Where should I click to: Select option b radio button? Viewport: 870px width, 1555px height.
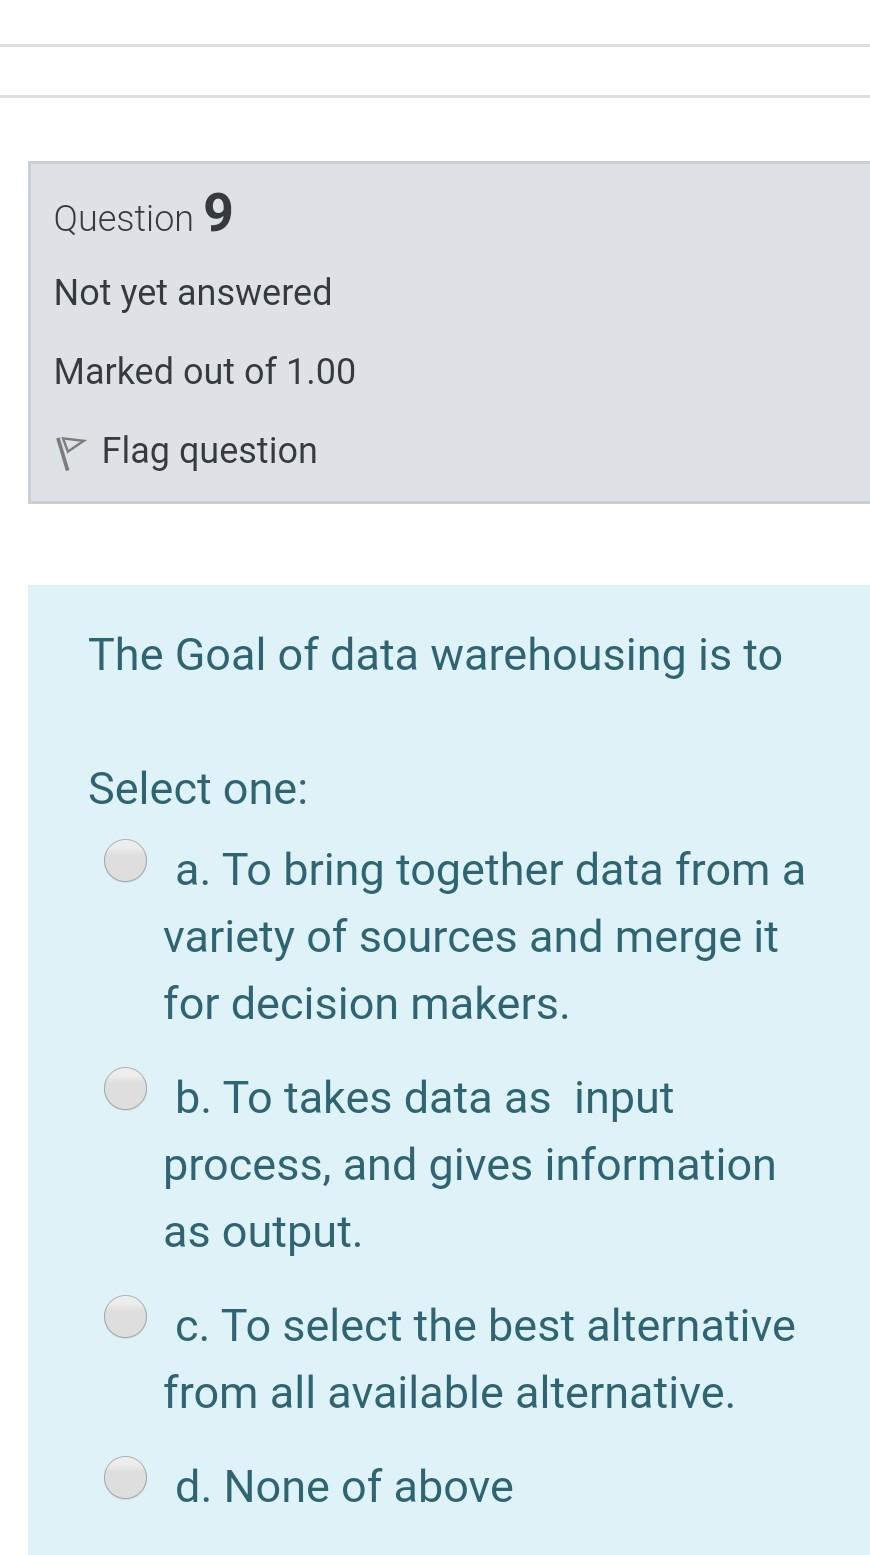pyautogui.click(x=125, y=1087)
